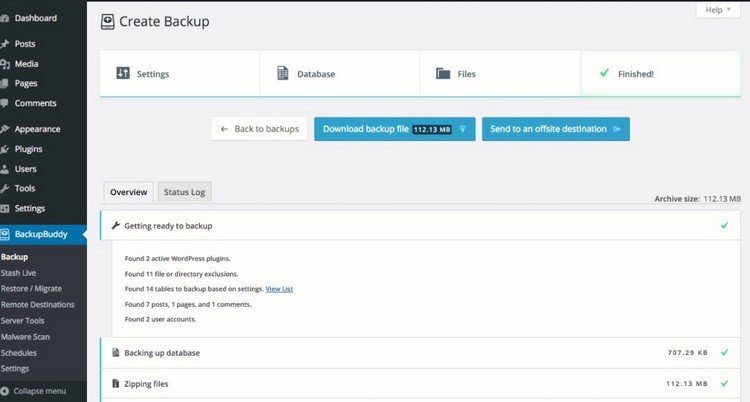Click the Getting ready to backup checkmark
Image resolution: width=750 pixels, height=402 pixels.
[x=724, y=225]
